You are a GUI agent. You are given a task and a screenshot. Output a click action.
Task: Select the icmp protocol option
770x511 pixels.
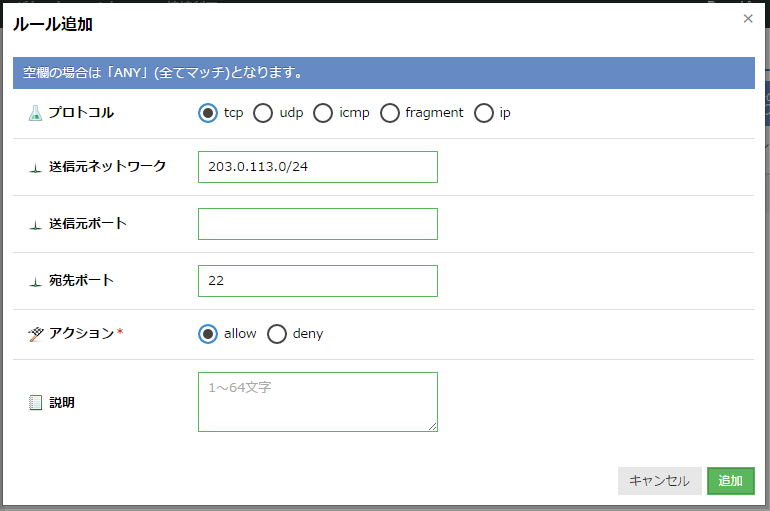(x=323, y=113)
